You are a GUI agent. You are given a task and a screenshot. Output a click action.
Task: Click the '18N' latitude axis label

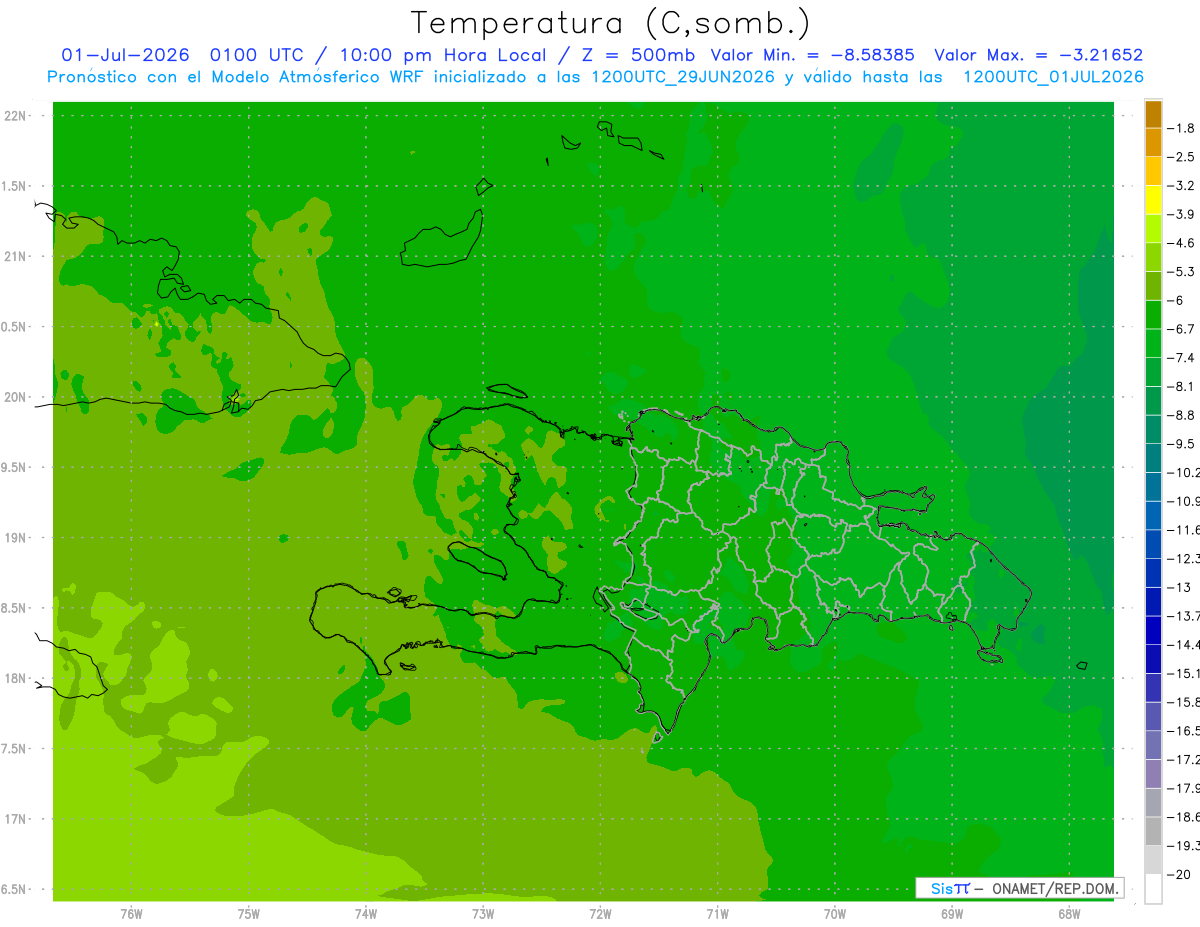[16, 679]
